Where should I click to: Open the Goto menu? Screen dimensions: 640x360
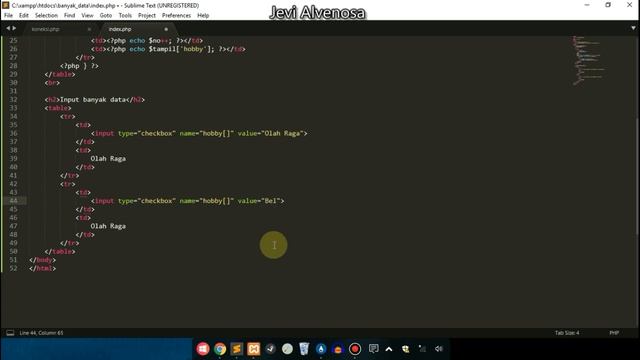(x=106, y=16)
